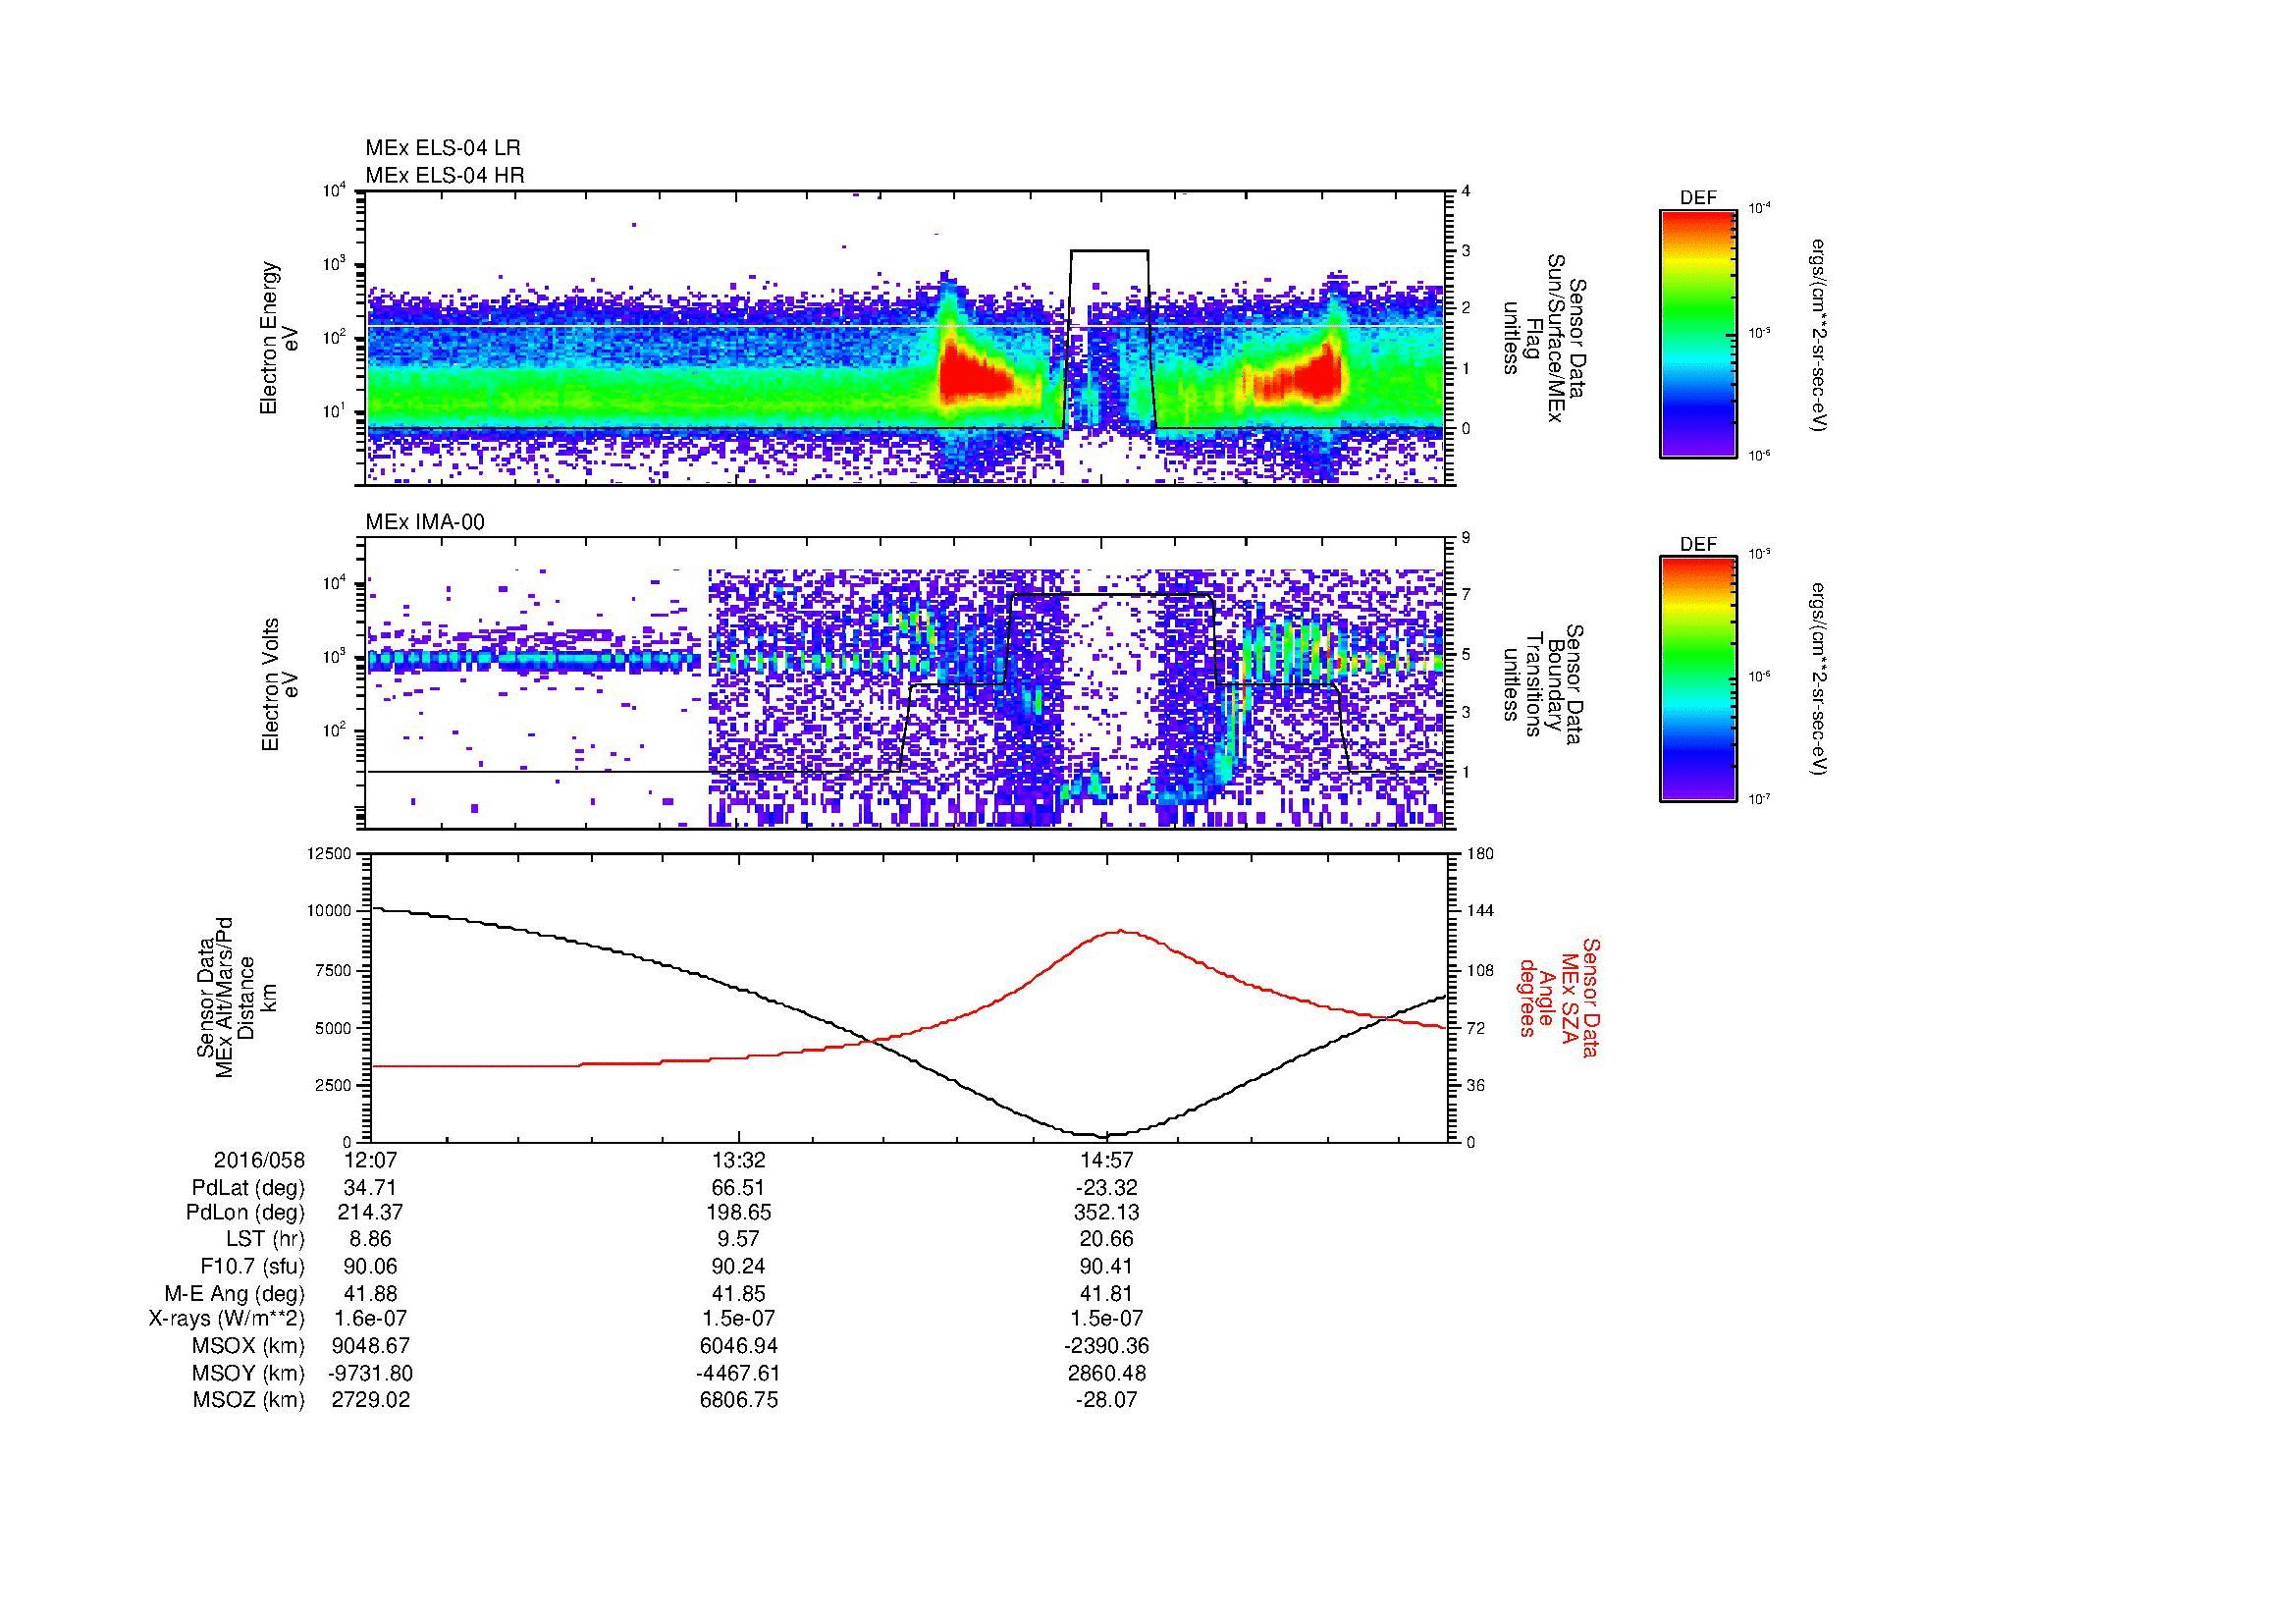This screenshot has width=2296, height=1623.
Task: Select MSOY value 2860.48
Action: click(x=1106, y=1373)
